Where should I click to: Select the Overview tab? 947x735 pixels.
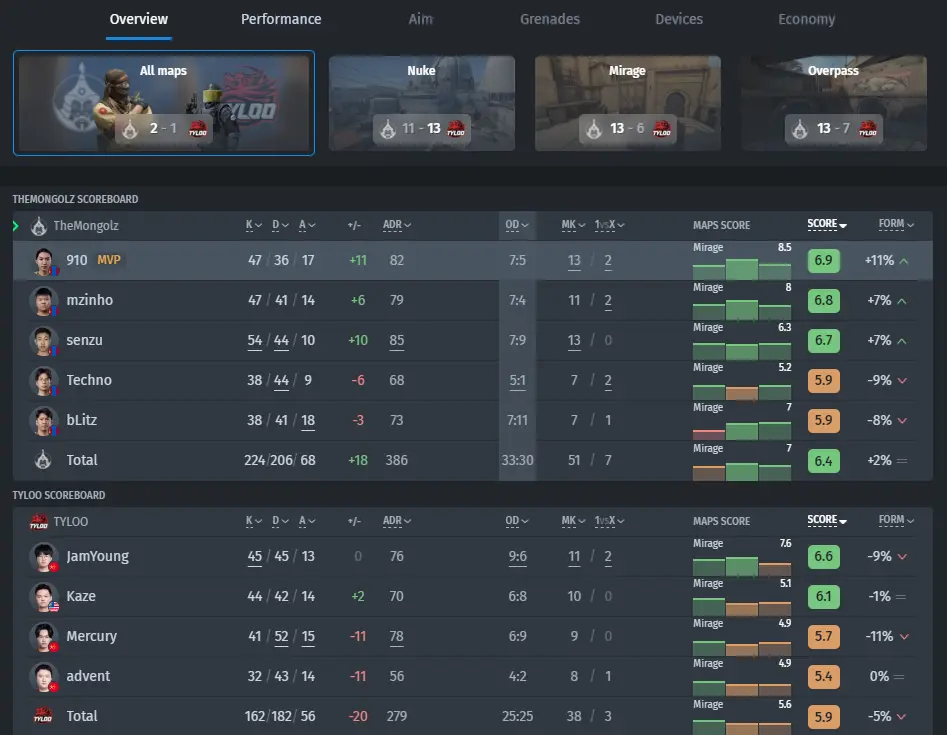coord(138,19)
